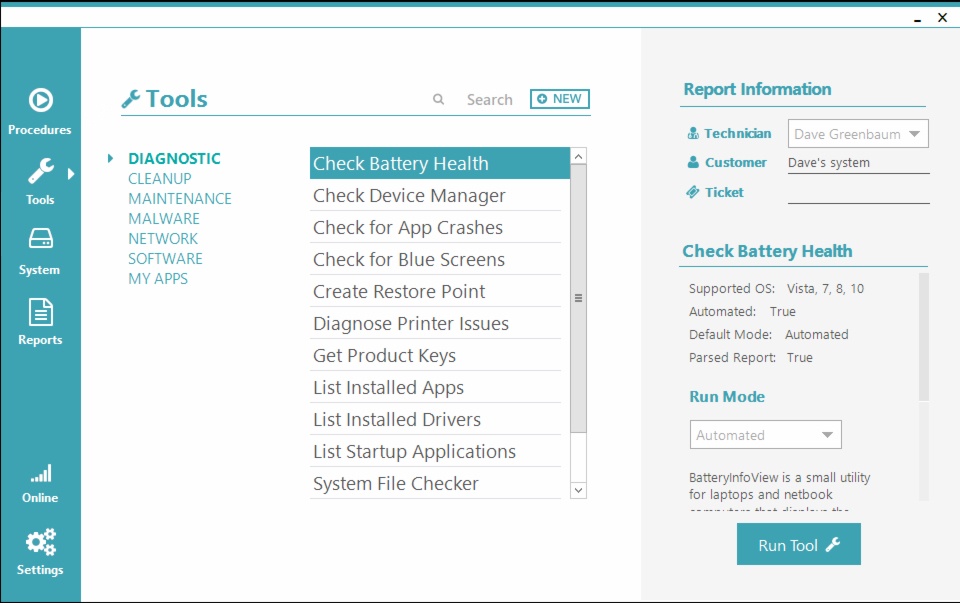Open the Run Mode dropdown set to Automated

point(765,434)
